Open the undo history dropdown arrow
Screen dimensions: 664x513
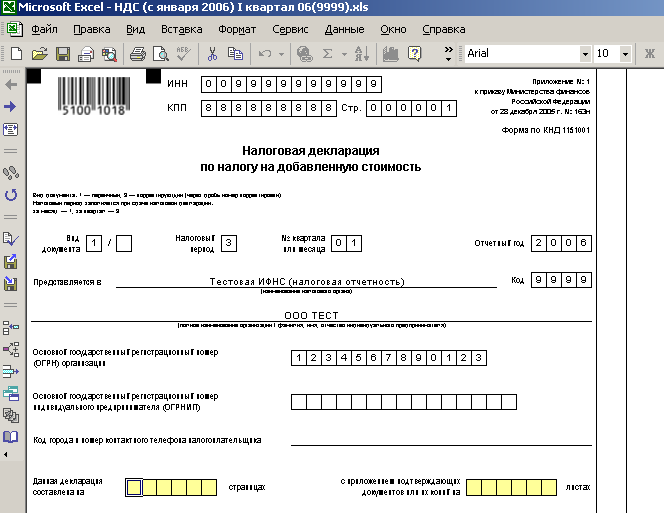point(281,54)
